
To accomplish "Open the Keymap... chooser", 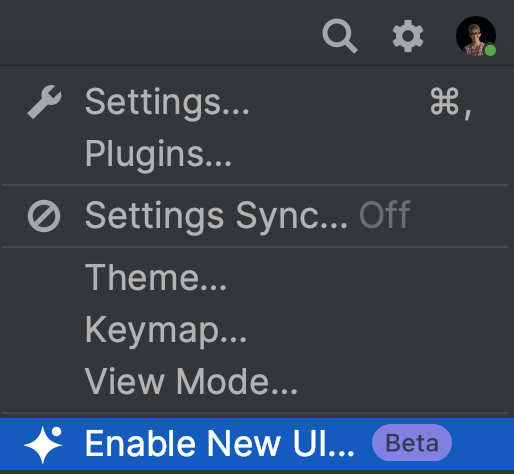I will click(257, 330).
